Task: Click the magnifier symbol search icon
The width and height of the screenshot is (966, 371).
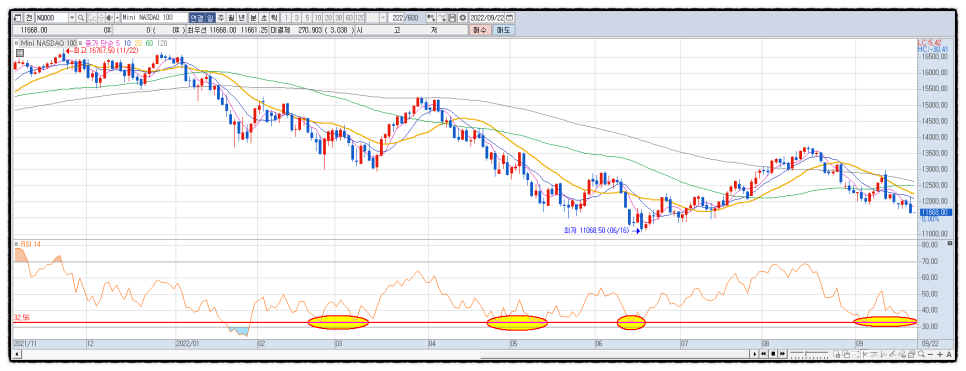Action: pyautogui.click(x=81, y=17)
